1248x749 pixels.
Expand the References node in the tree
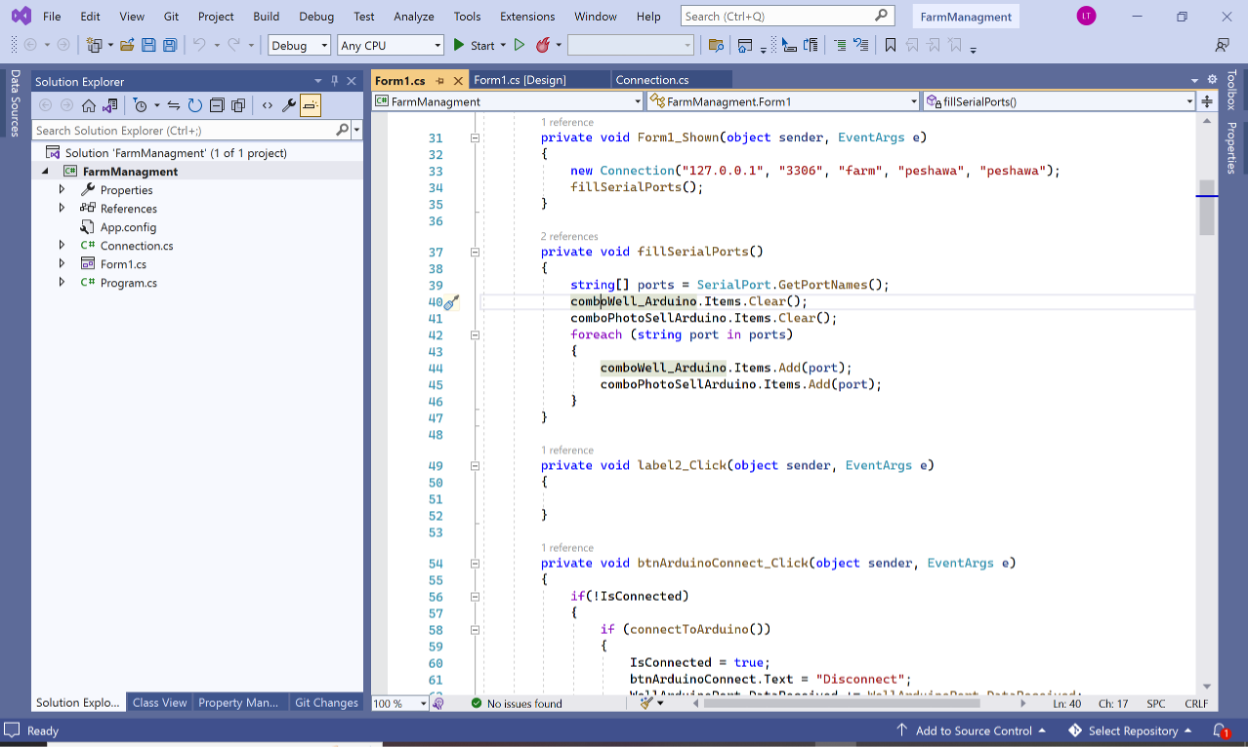click(x=62, y=208)
